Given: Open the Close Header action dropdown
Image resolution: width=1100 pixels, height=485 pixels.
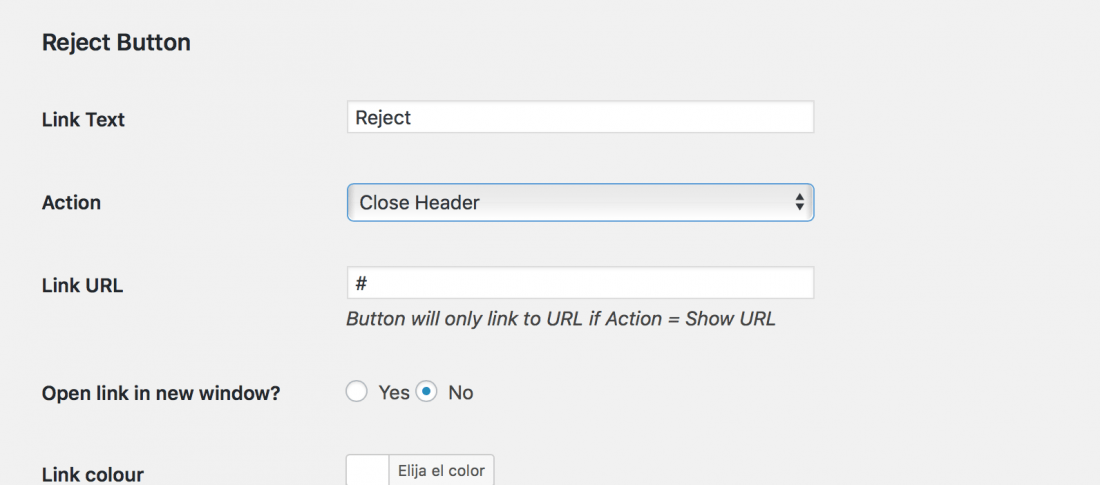Looking at the screenshot, I should click(580, 203).
